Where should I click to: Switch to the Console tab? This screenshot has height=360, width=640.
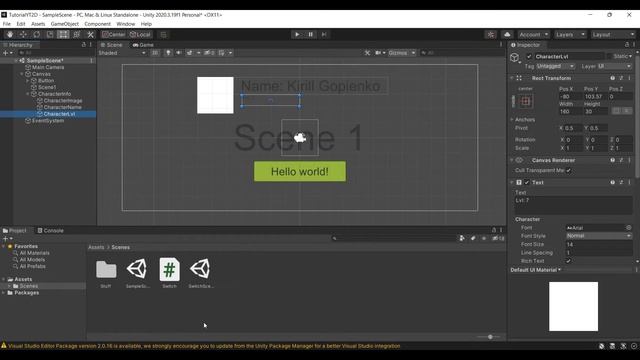coord(51,231)
